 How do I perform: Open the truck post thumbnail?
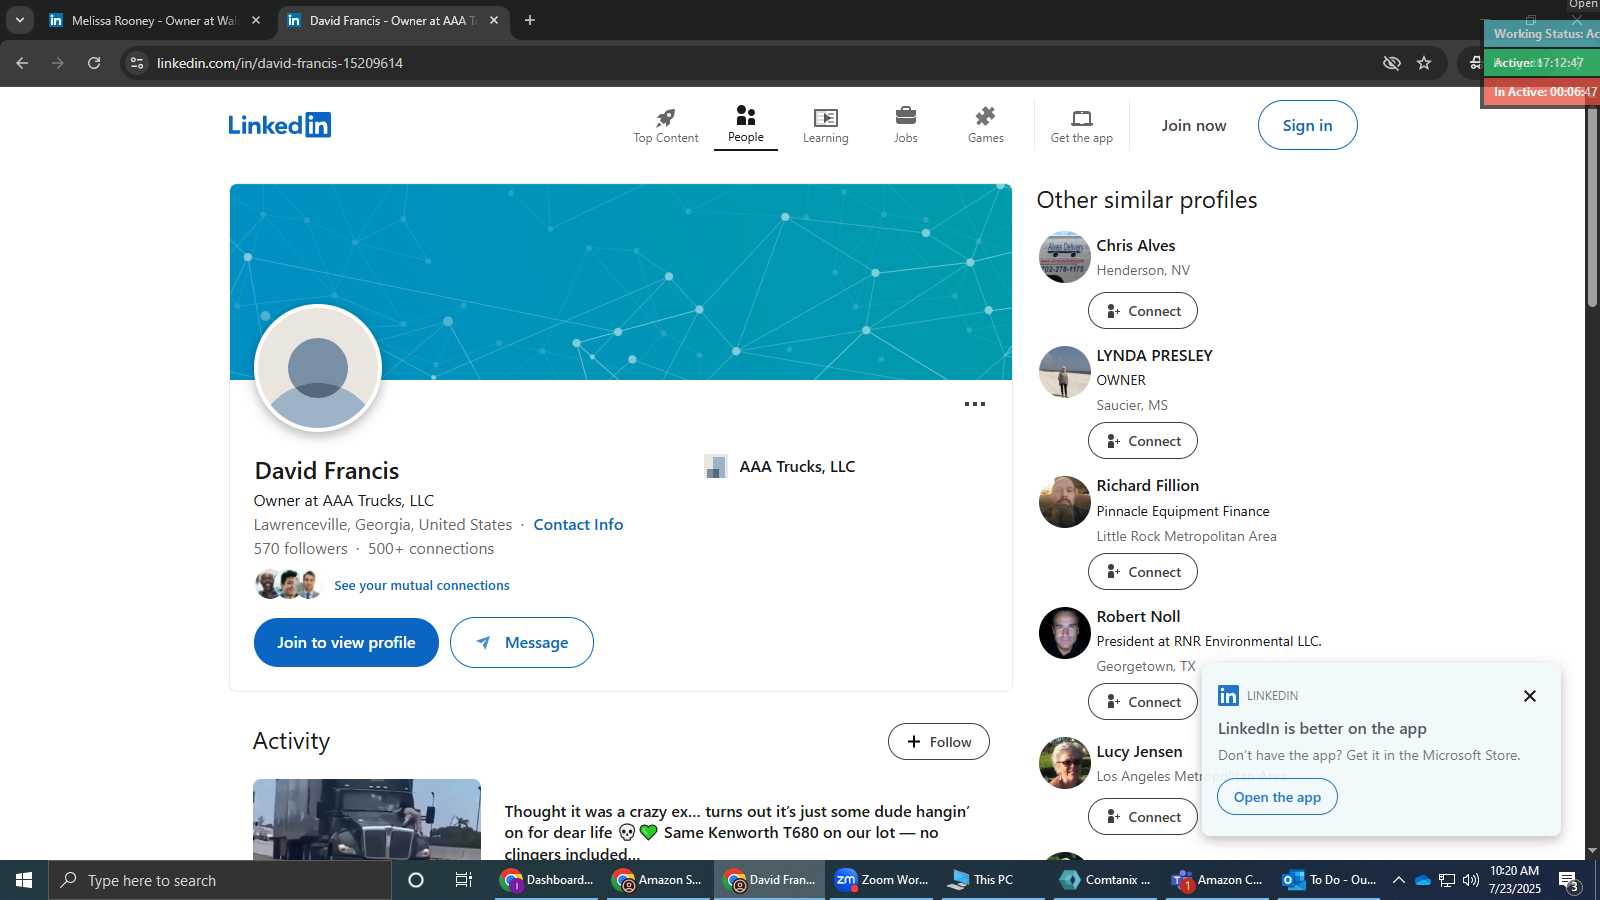tap(366, 819)
